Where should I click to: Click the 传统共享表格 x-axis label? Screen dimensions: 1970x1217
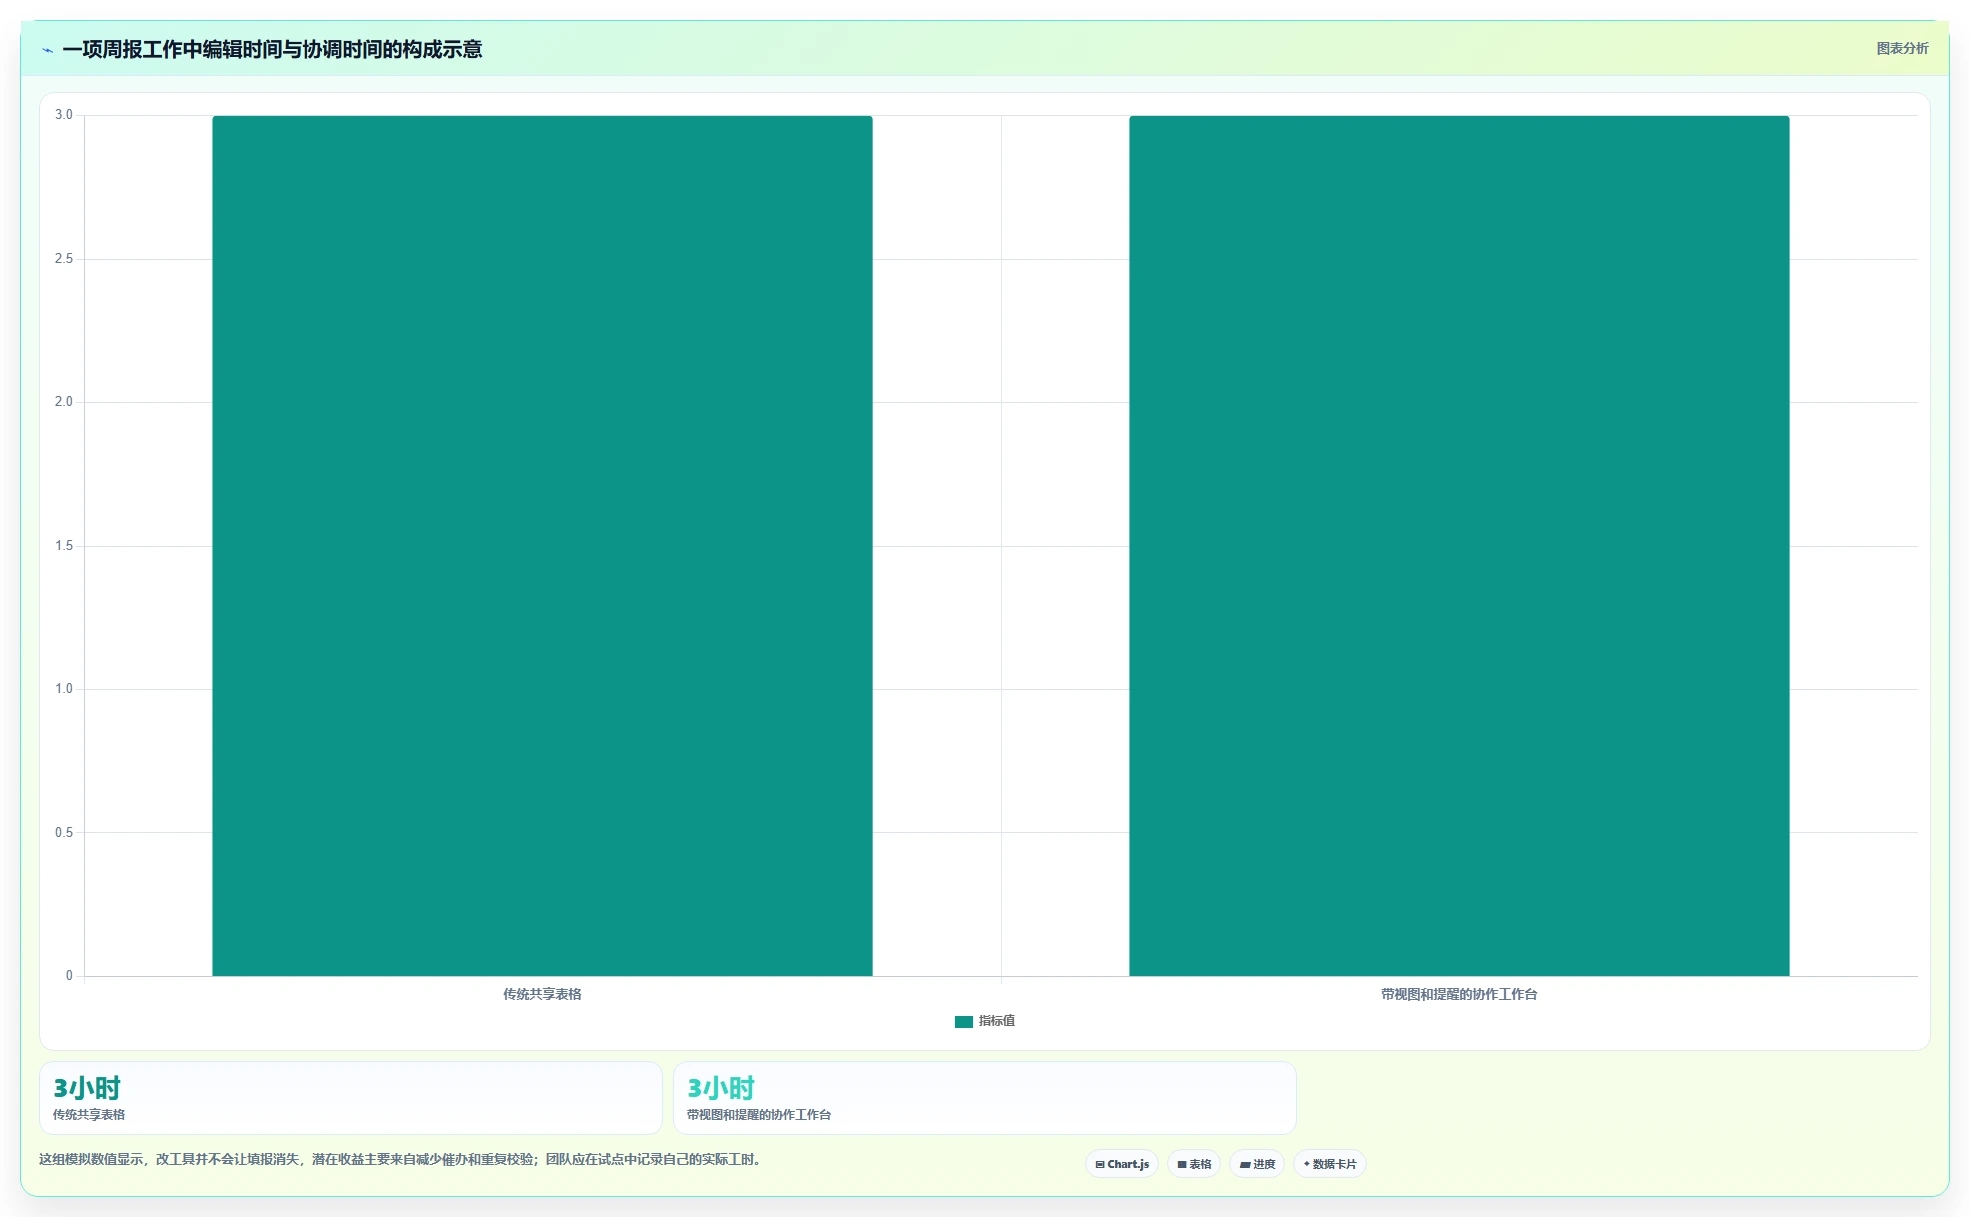pyautogui.click(x=542, y=994)
